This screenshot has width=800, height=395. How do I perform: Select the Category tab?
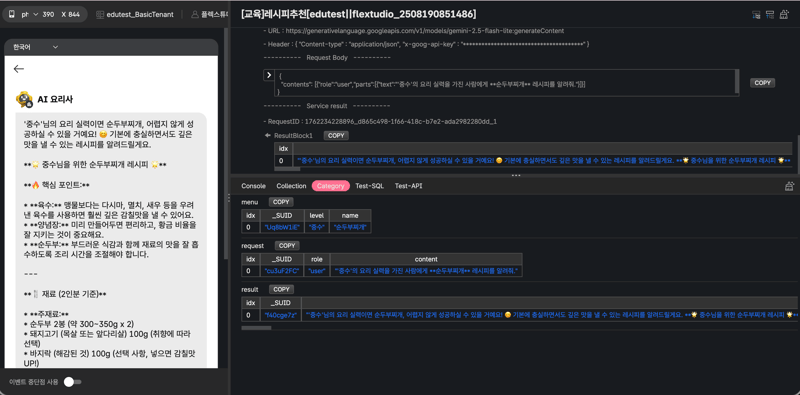coord(331,186)
